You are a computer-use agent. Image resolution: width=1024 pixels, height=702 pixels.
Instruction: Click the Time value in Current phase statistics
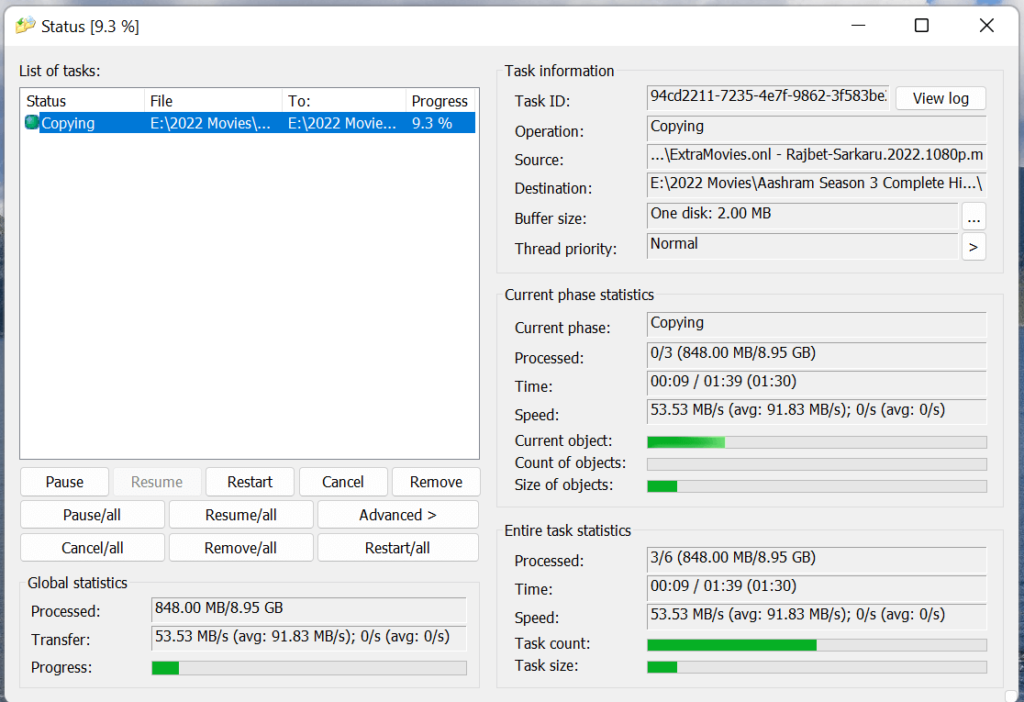point(816,383)
